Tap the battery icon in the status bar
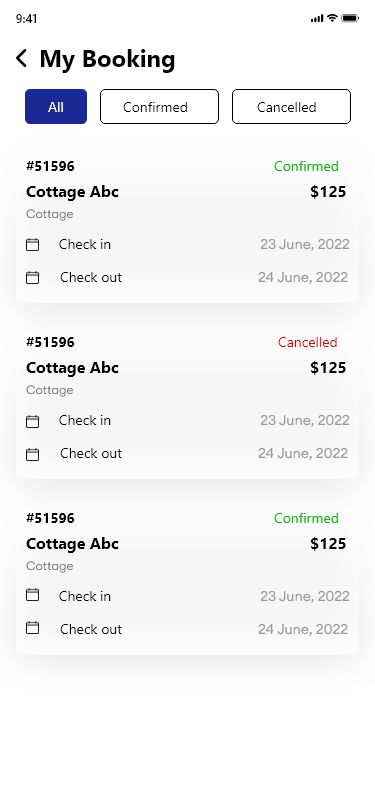The image size is (375, 812). (350, 19)
